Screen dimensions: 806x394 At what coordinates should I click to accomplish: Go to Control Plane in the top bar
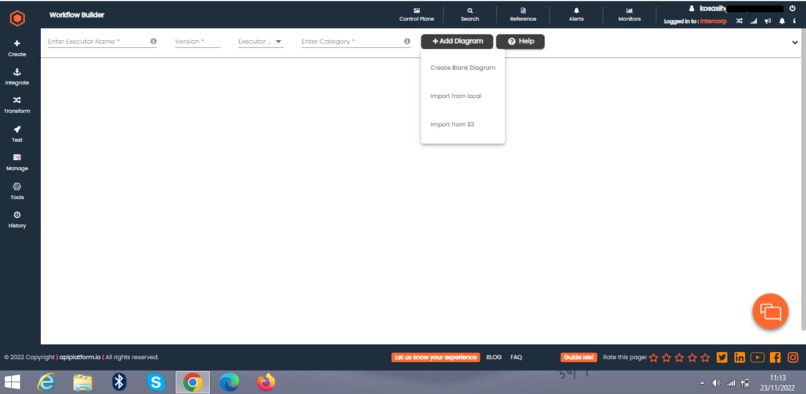point(416,14)
